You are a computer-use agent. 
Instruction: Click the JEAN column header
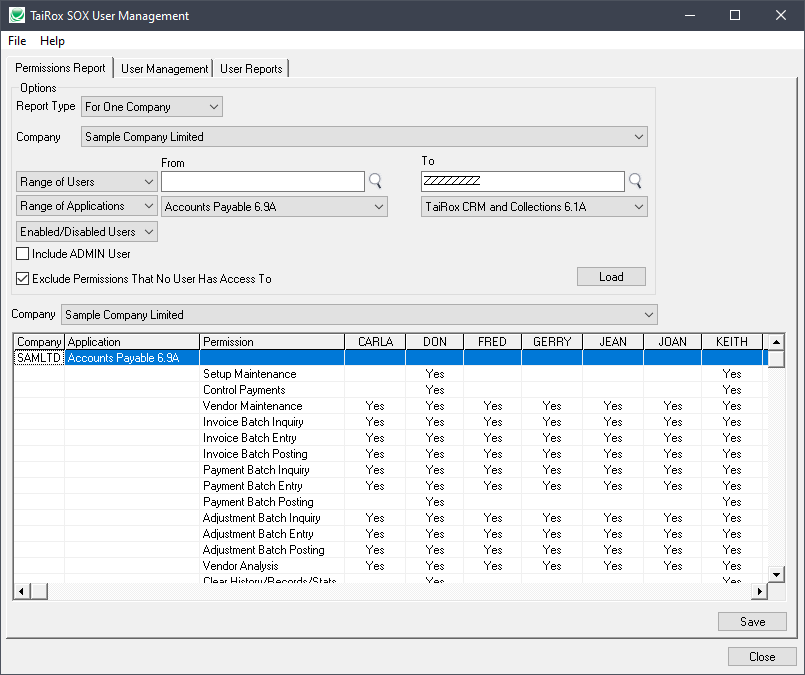point(613,342)
